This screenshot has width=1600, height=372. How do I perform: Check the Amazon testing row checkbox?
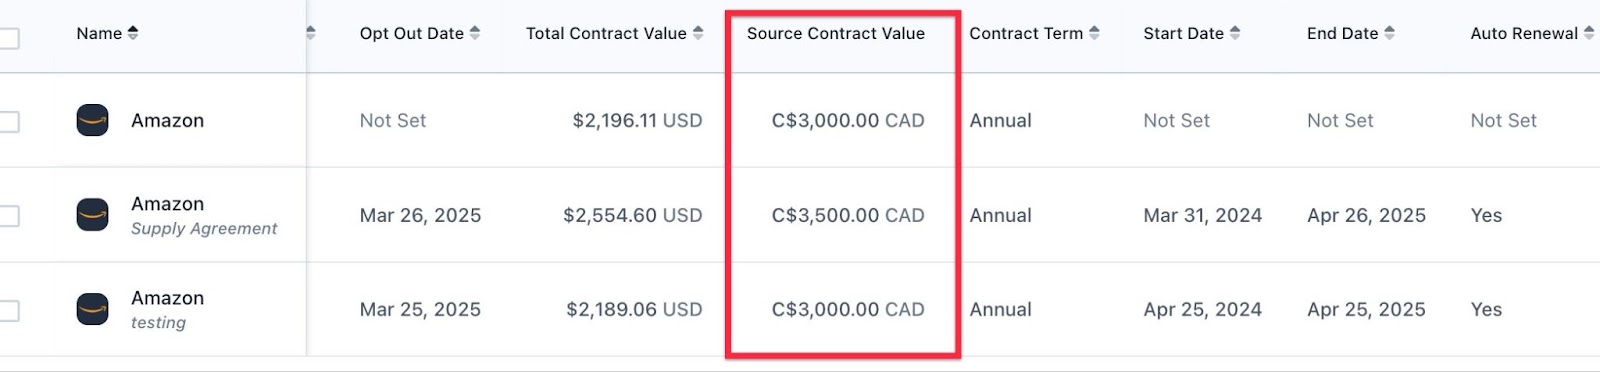[x=9, y=311]
